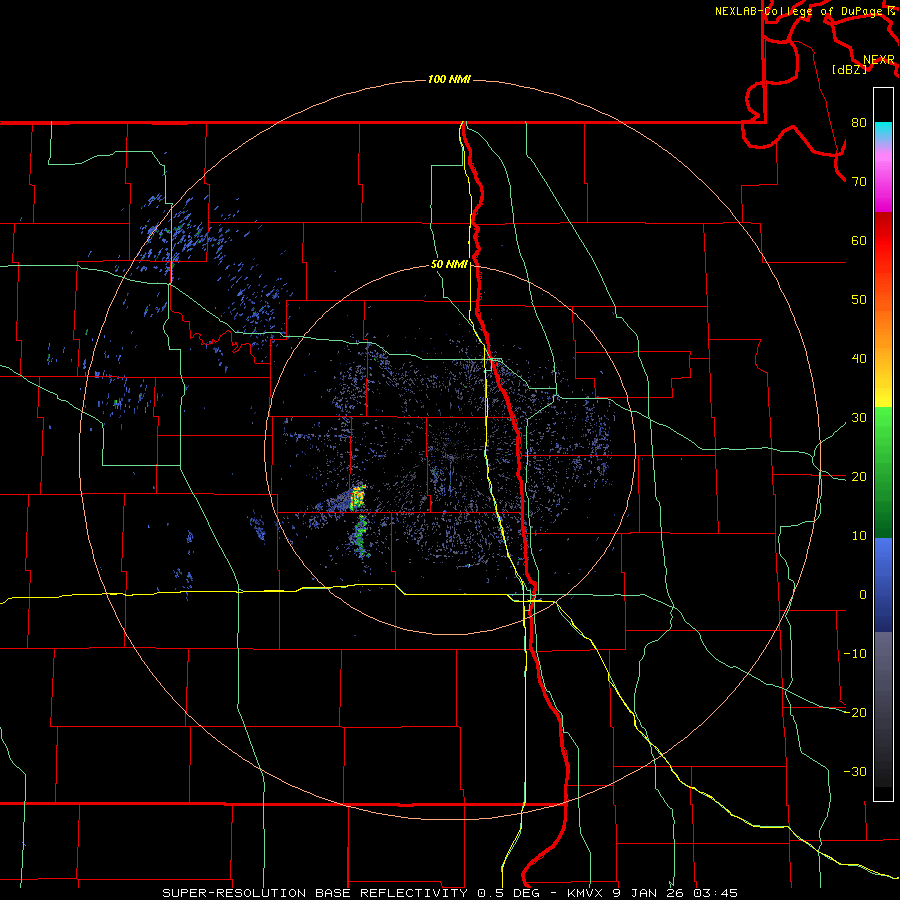Click the "0.5 DEG" elevation angle in the caption
This screenshot has width=900, height=900.
(x=511, y=893)
